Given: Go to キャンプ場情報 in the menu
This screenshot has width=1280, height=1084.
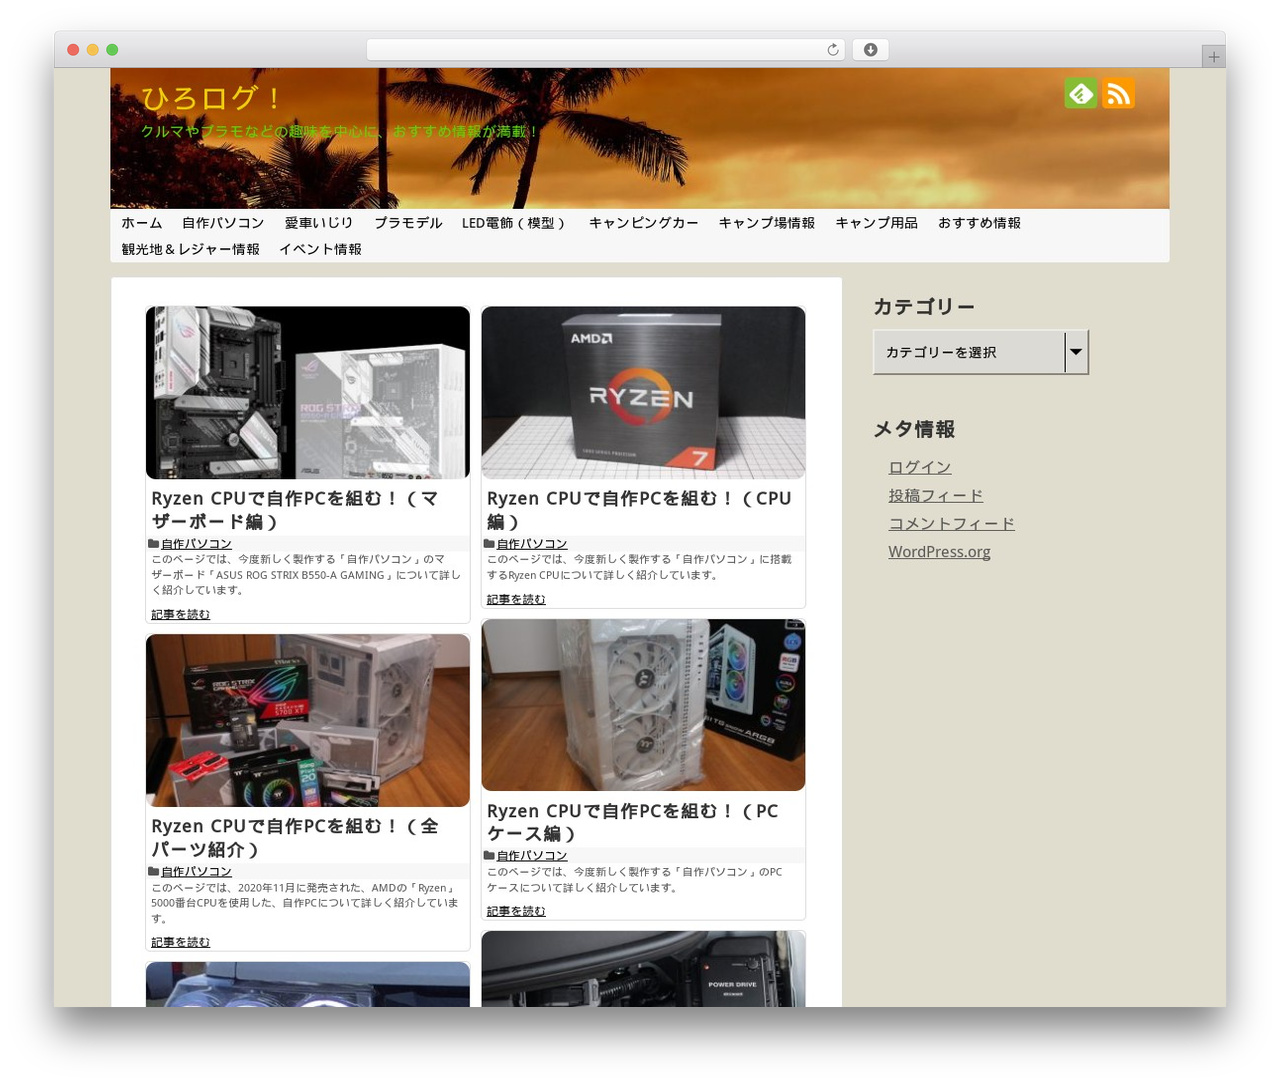Looking at the screenshot, I should (767, 223).
